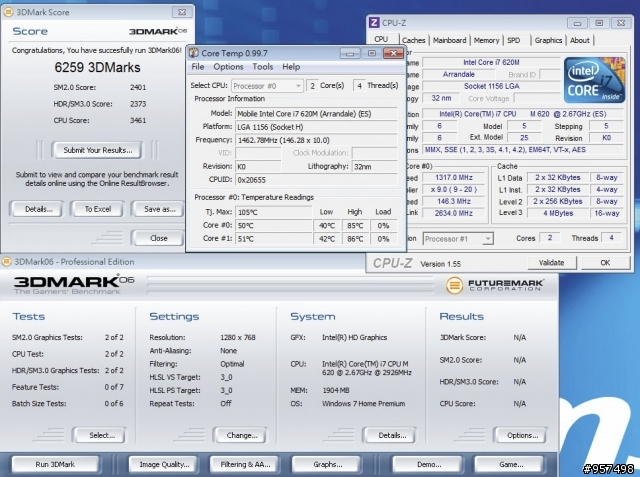This screenshot has width=640, height=477.
Task: Click '1280 x 768' resolution value
Action: pyautogui.click(x=238, y=337)
